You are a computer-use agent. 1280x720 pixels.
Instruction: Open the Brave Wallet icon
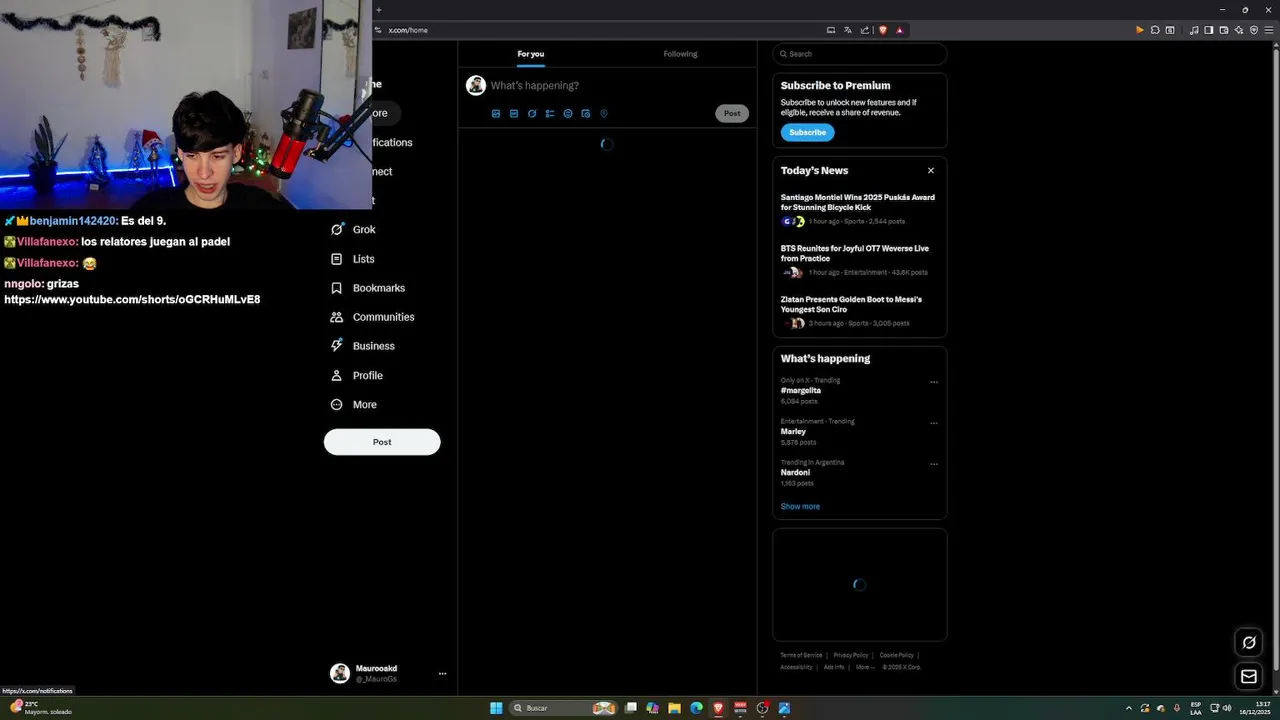tap(1224, 30)
